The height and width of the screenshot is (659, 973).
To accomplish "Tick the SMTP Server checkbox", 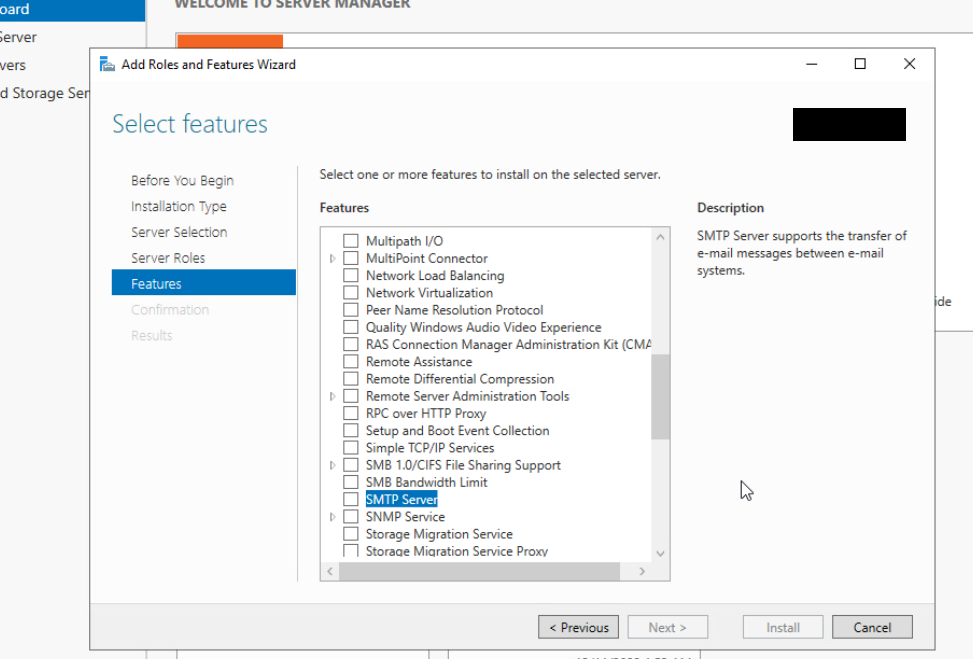I will [351, 499].
